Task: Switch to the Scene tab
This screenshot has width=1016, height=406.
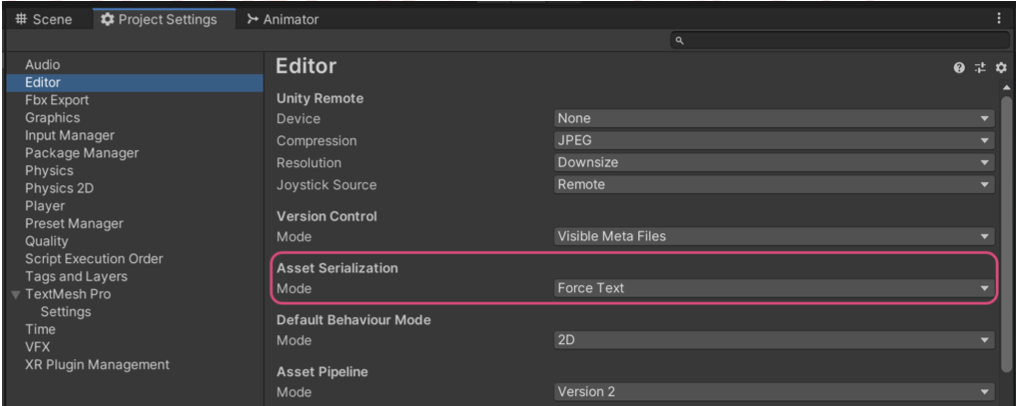Action: (43, 18)
